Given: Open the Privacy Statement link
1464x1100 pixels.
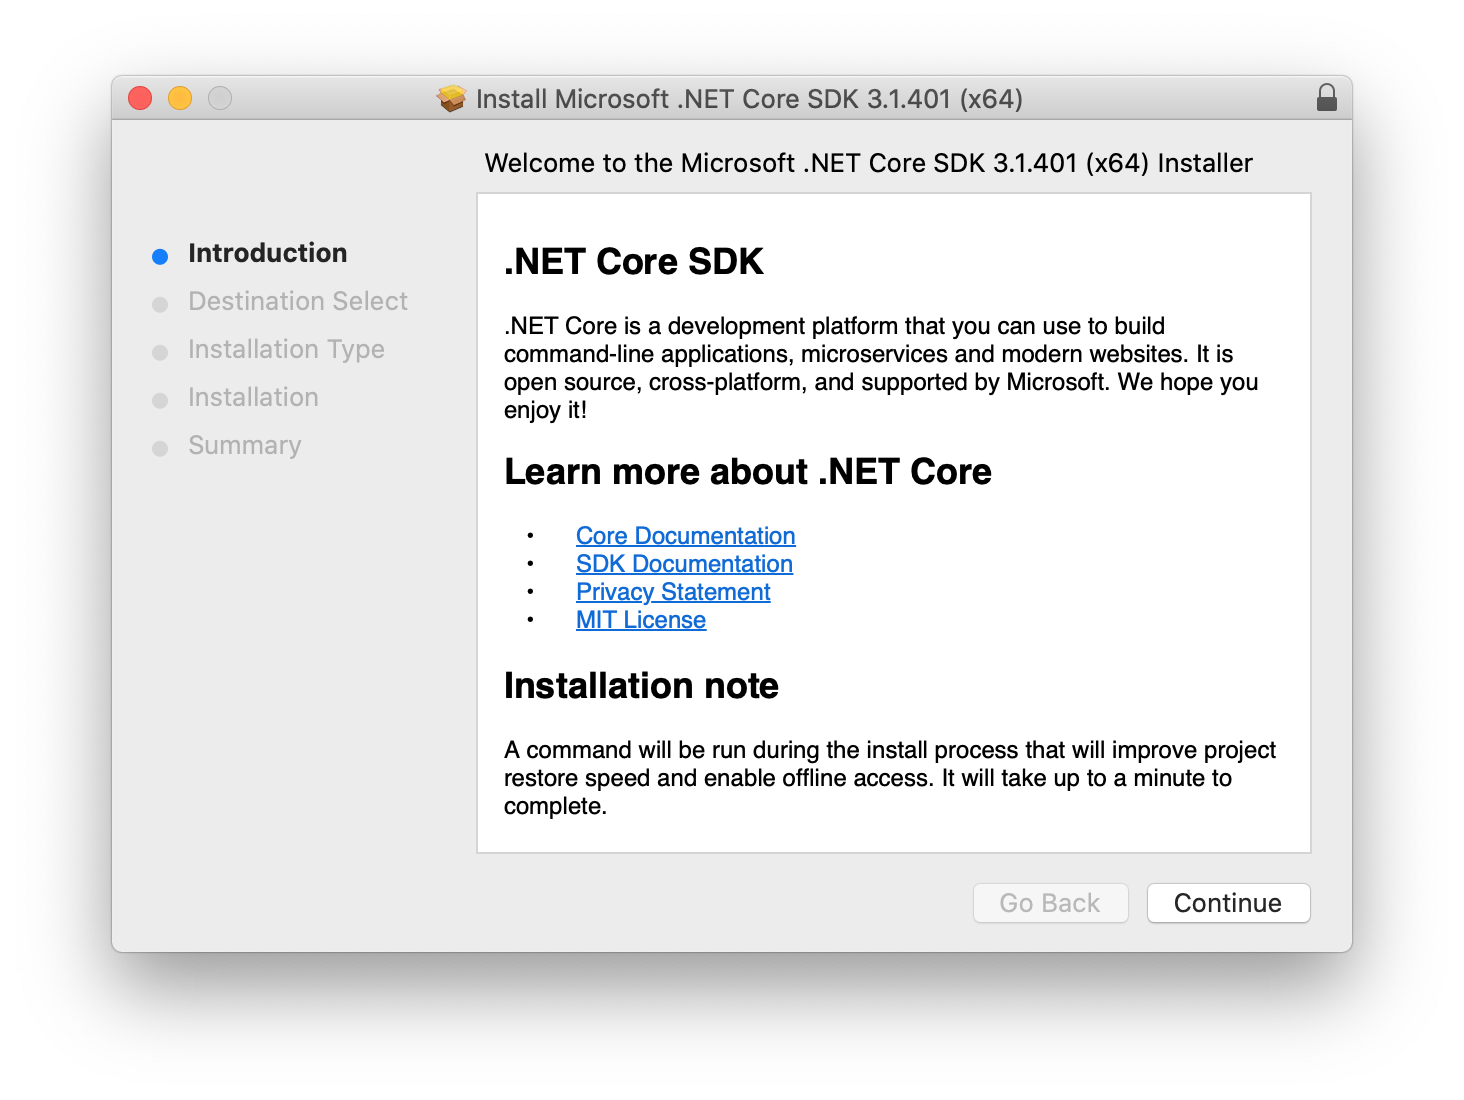Looking at the screenshot, I should (673, 592).
